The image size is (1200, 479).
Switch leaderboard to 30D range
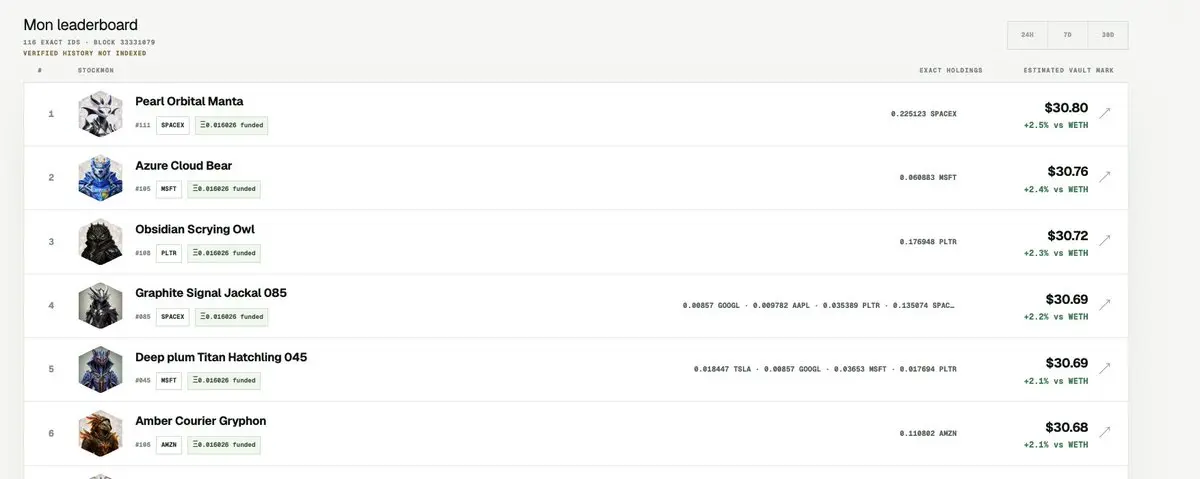point(1108,34)
